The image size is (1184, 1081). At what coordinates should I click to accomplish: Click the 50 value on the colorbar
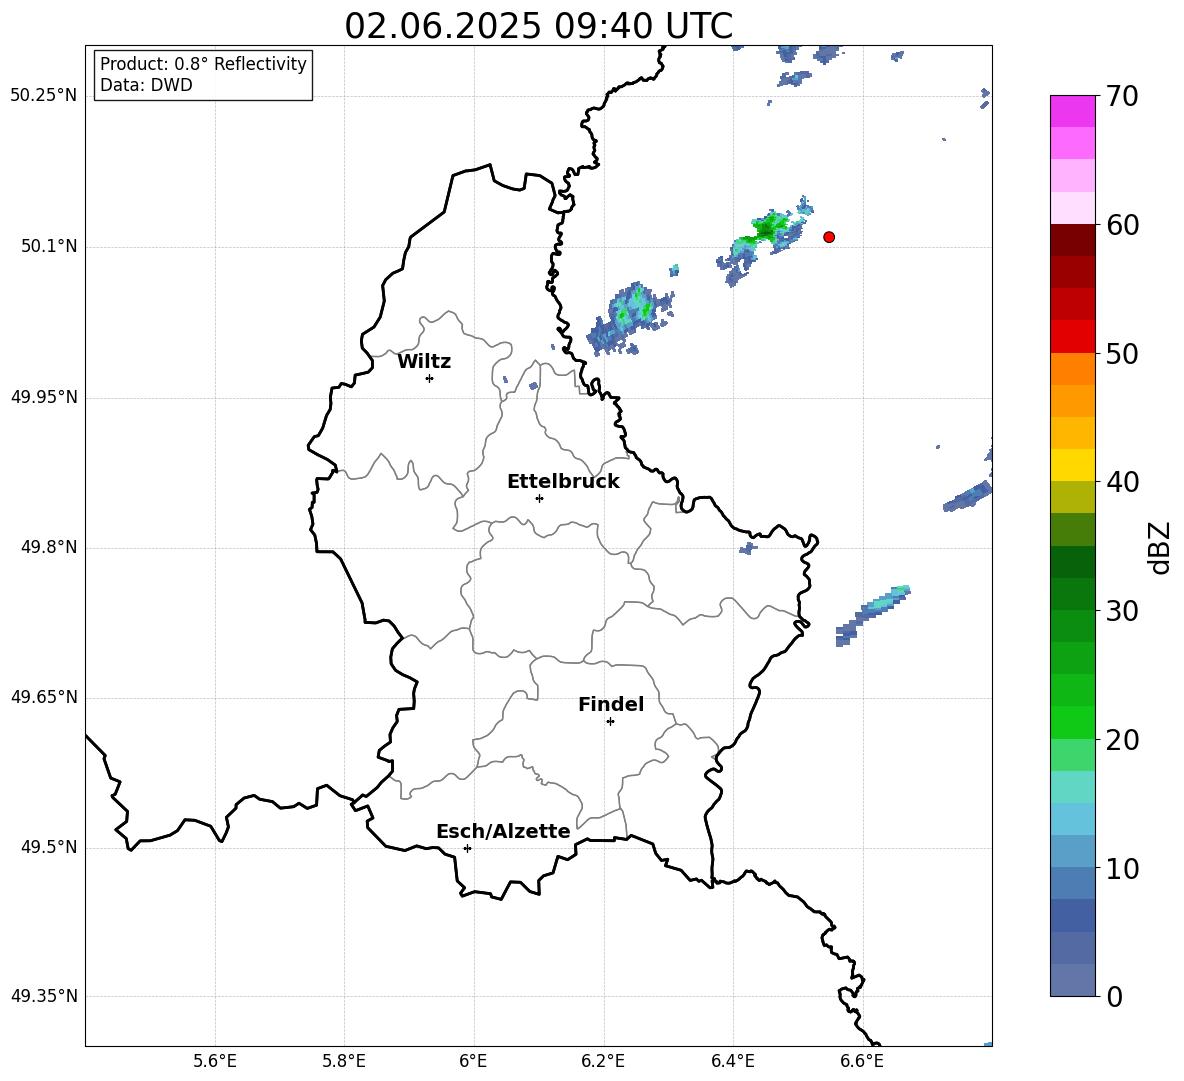click(1122, 353)
